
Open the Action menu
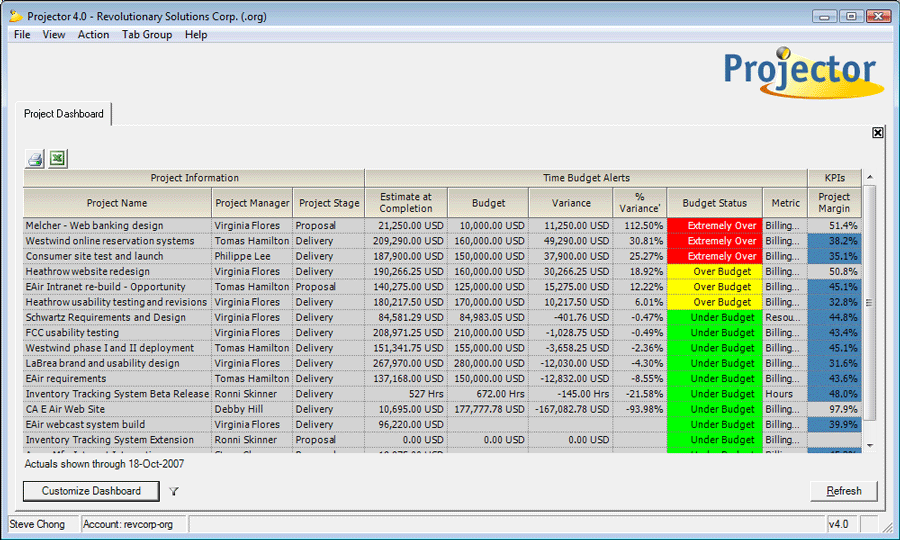point(93,34)
